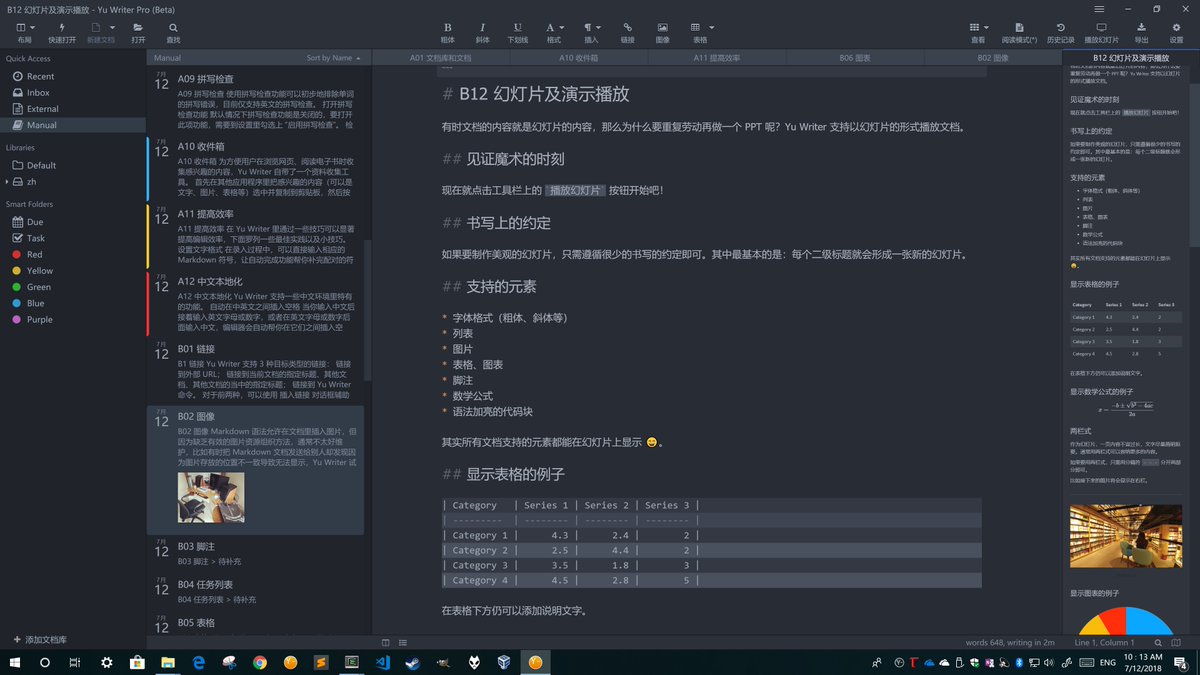Switch to B06 图表 tab

(855, 58)
